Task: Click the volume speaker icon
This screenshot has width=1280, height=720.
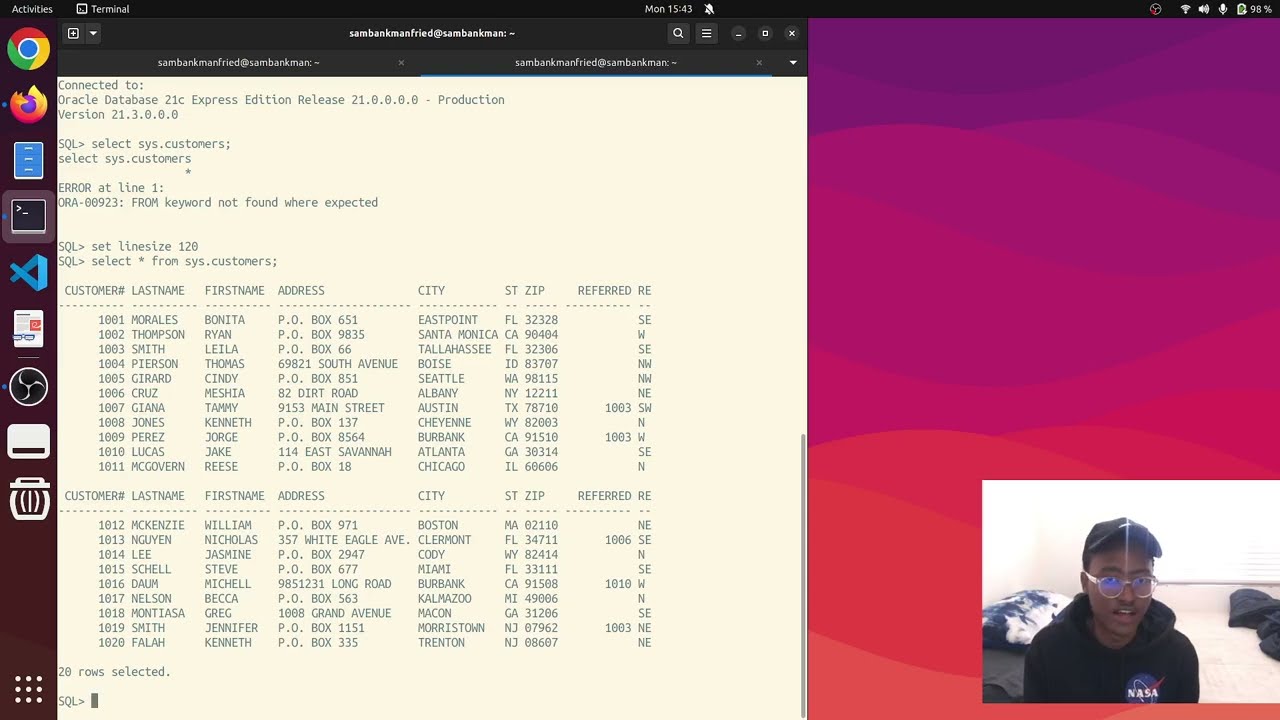Action: tap(1204, 9)
